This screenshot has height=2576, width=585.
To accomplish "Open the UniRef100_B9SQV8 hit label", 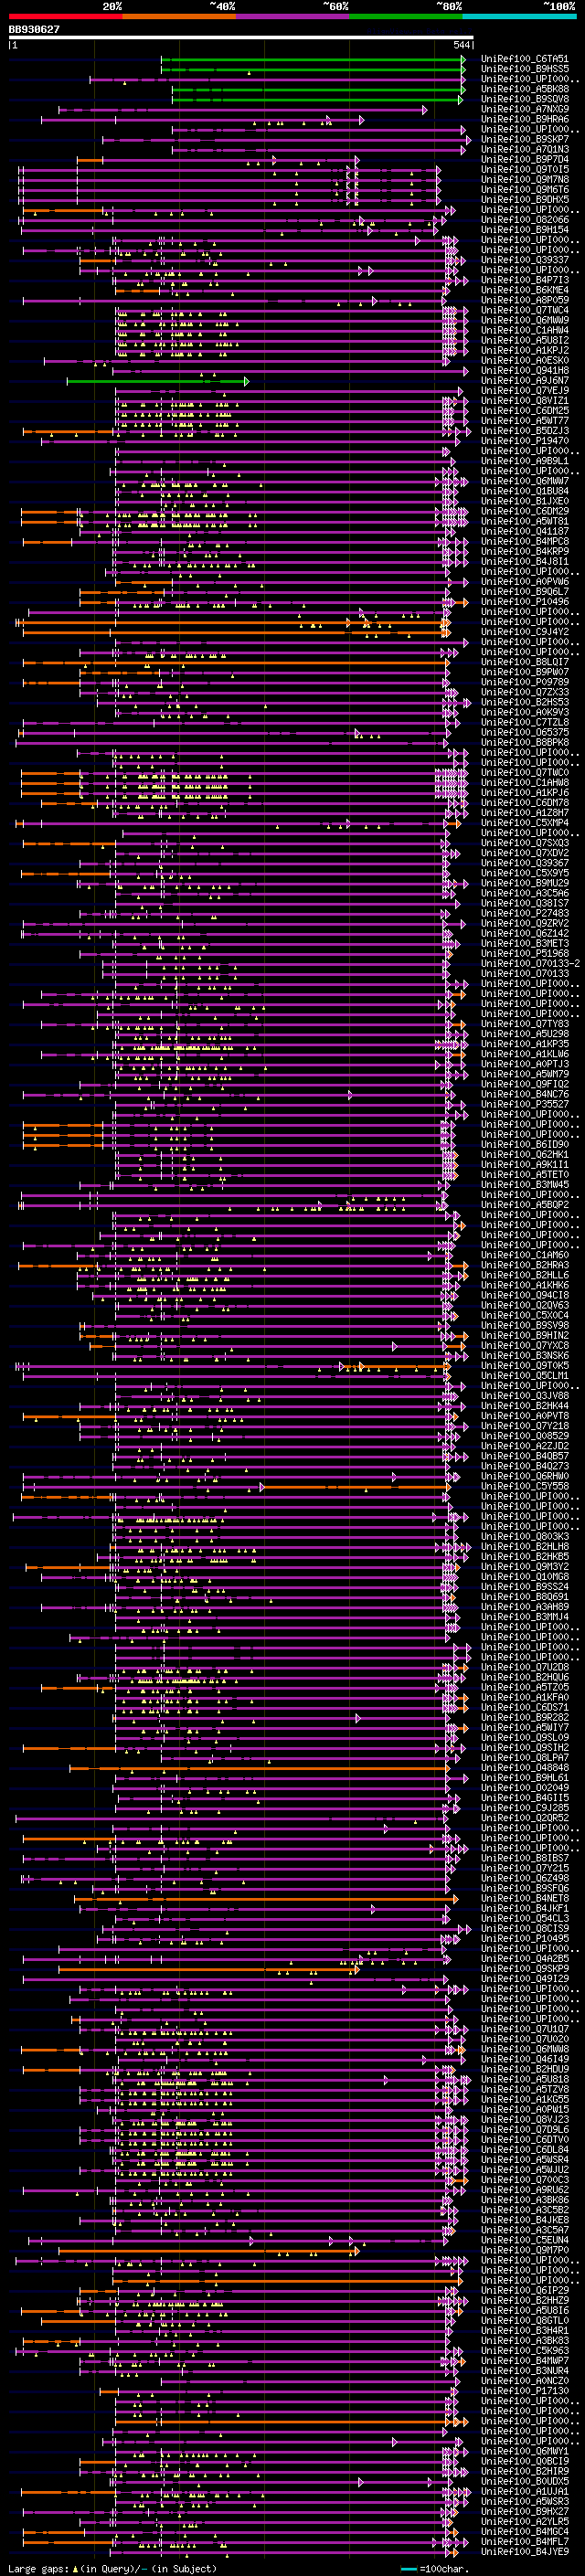I will pos(525,100).
